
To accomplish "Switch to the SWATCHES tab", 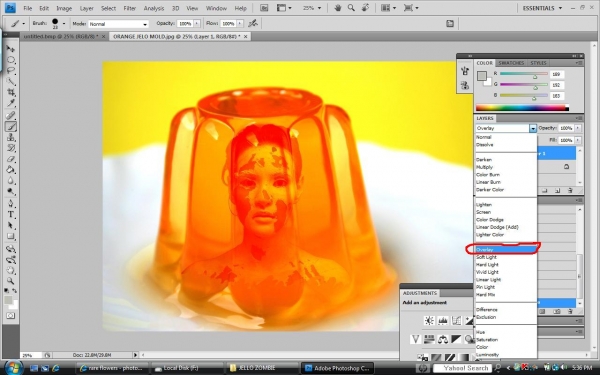I will click(511, 63).
